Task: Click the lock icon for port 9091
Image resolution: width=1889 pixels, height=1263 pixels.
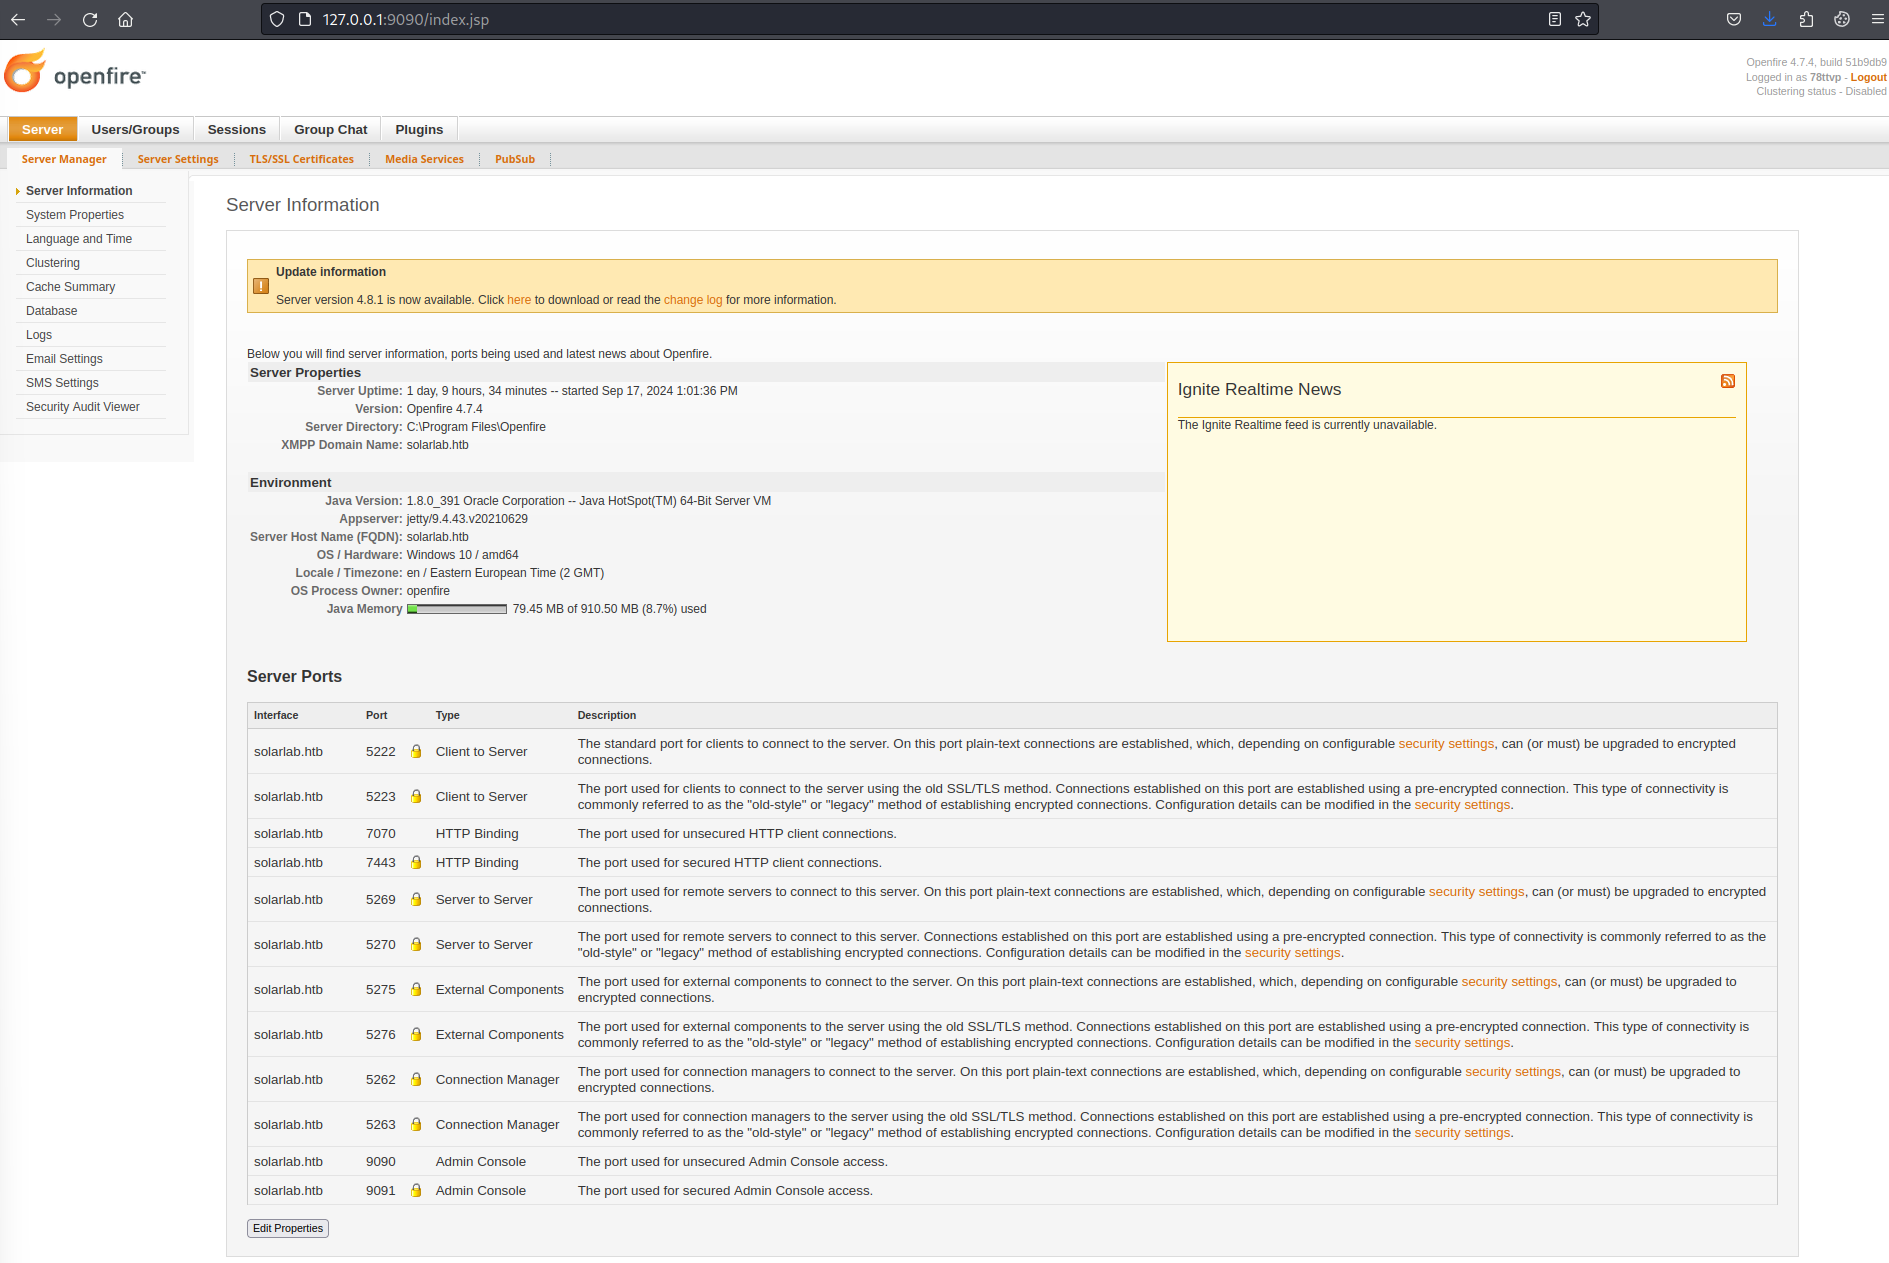Action: [416, 1190]
